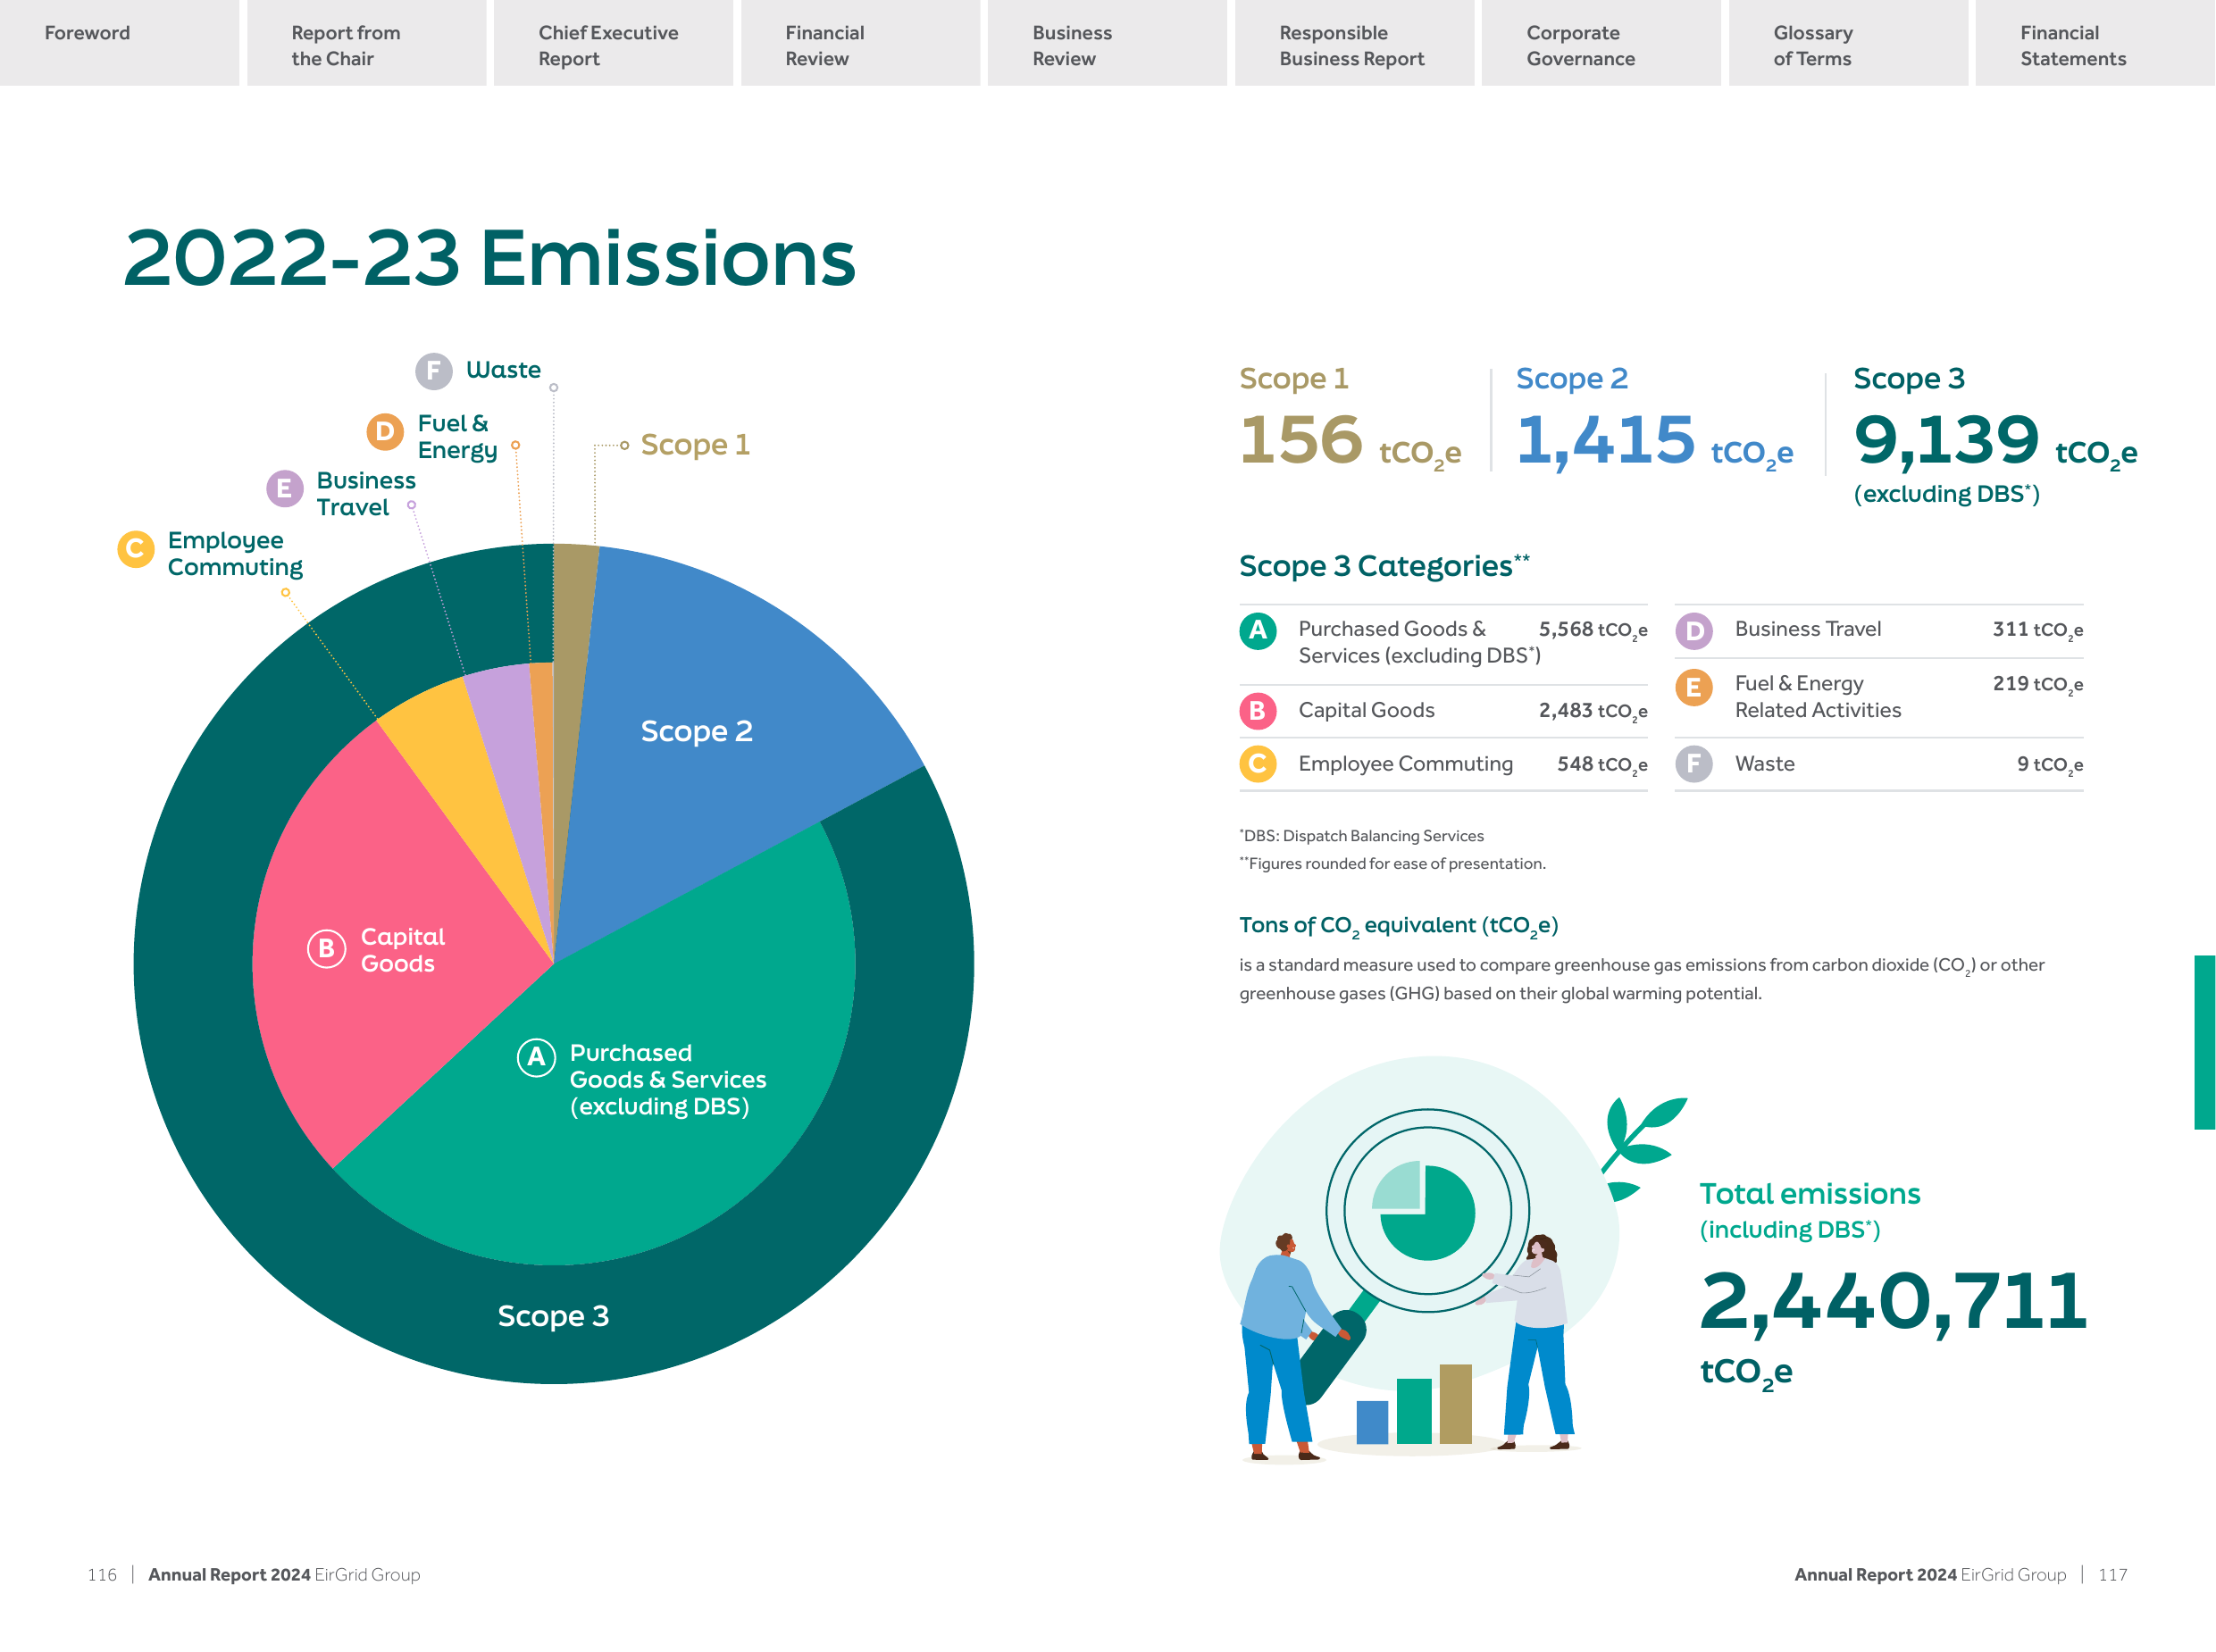Click the A circle icon on Purchased Goods slice
2216x1652 pixels.
click(536, 1057)
